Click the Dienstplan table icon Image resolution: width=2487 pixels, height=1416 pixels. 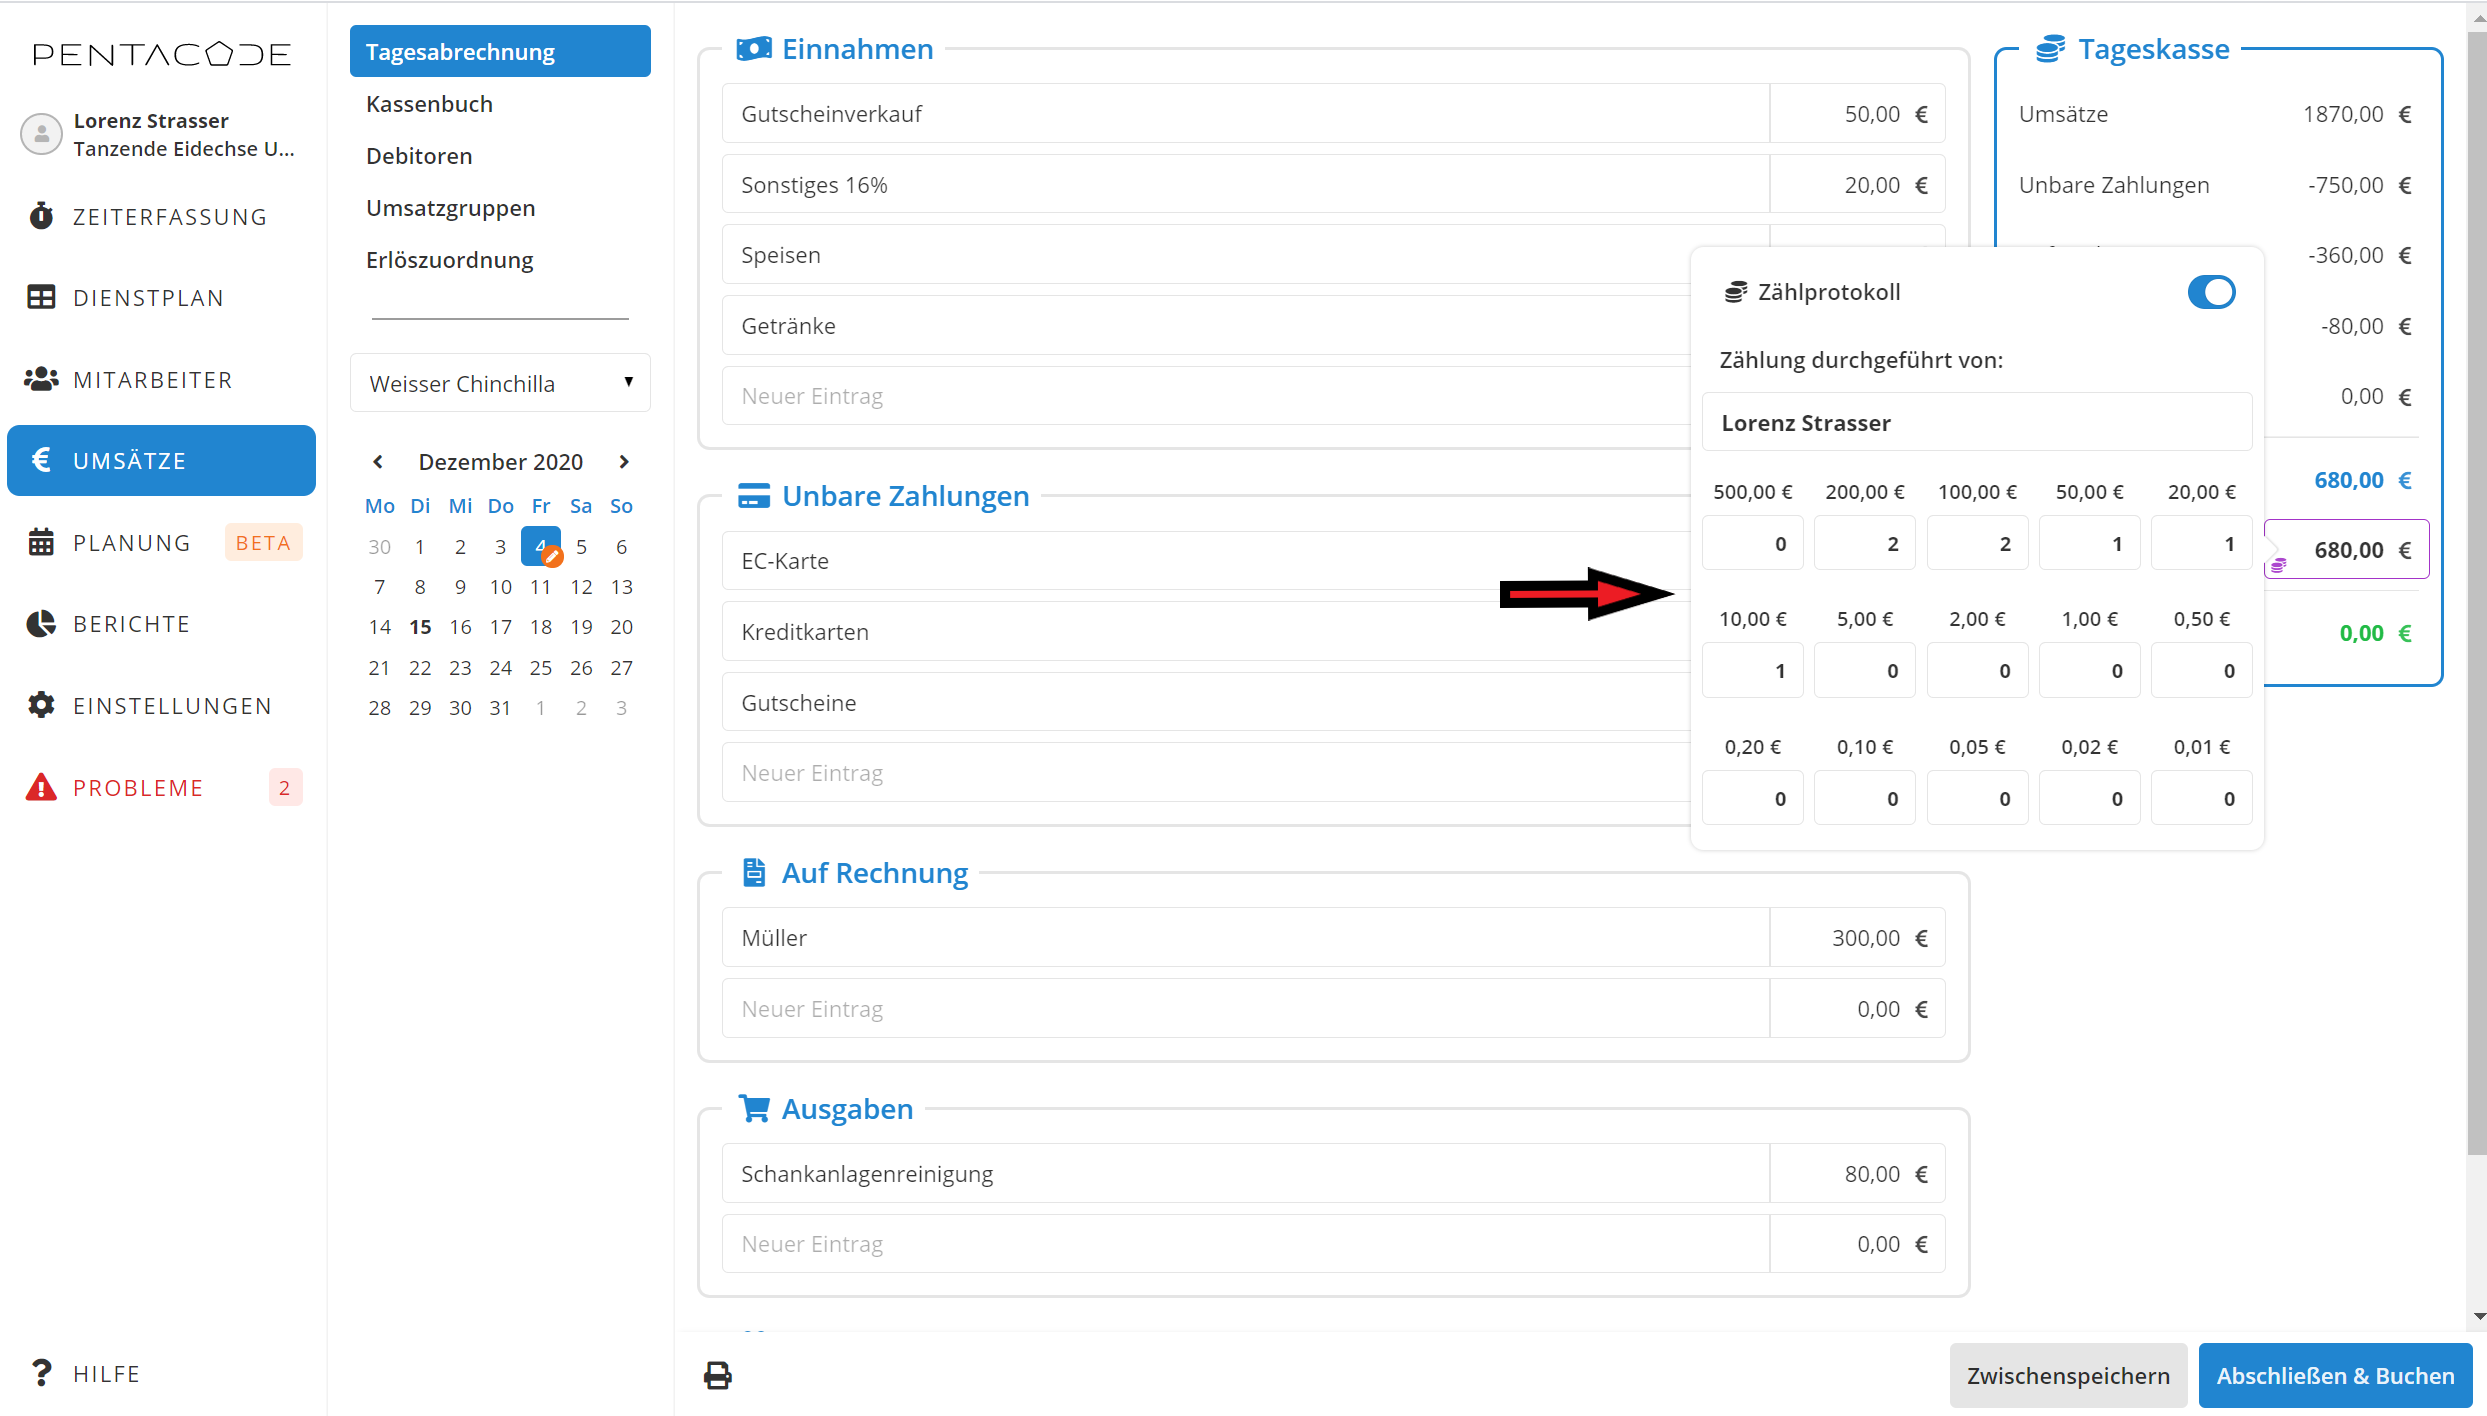(41, 298)
